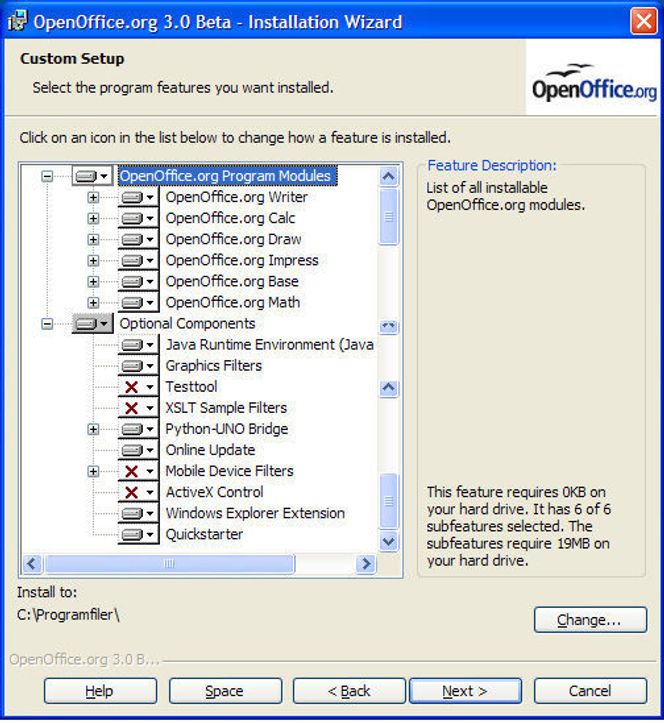Viewport: 664px width, 723px height.
Task: Click Change... to modify install folder
Action: (590, 620)
